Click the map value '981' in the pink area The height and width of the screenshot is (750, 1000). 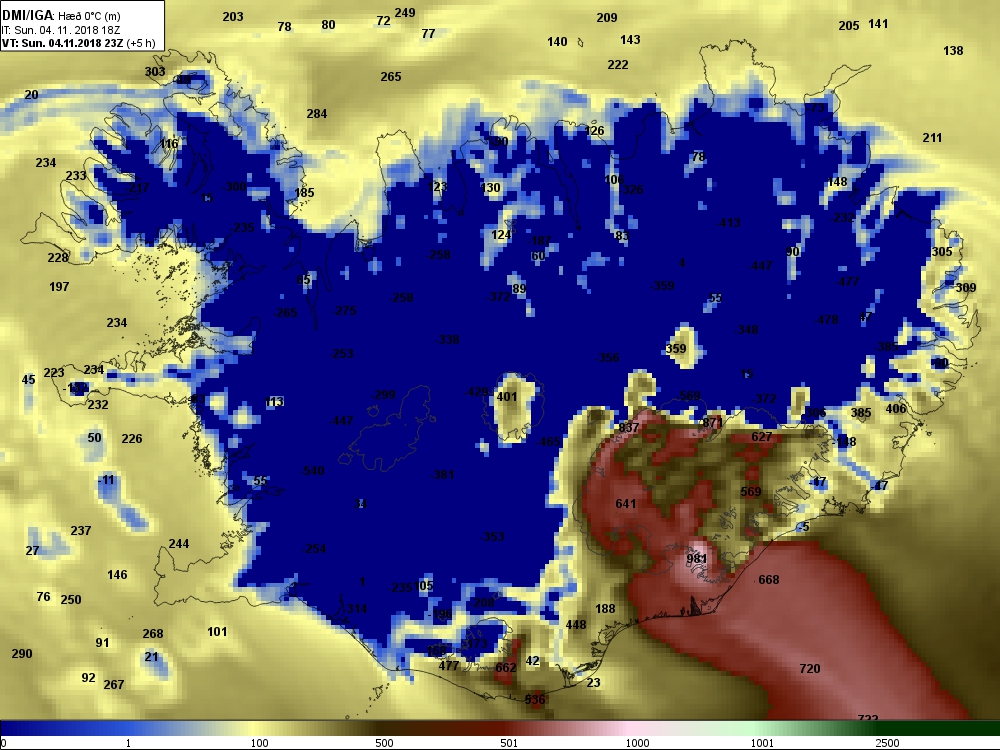point(696,559)
